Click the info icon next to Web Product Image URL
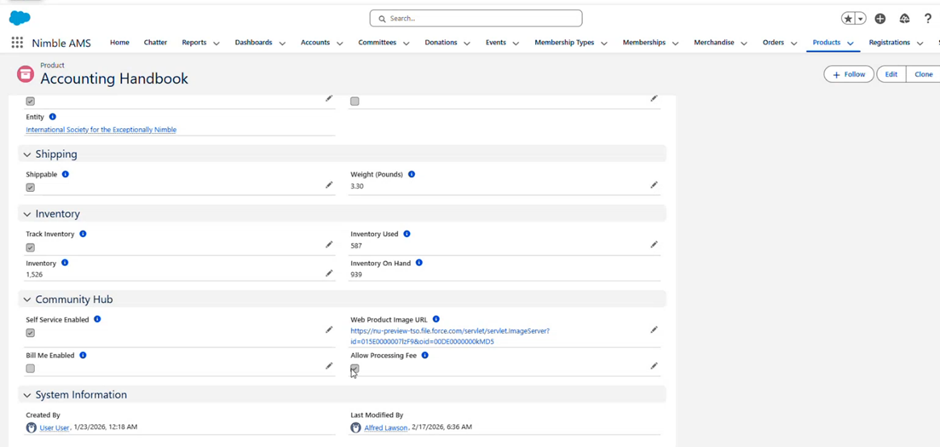This screenshot has width=940, height=447. [x=436, y=319]
